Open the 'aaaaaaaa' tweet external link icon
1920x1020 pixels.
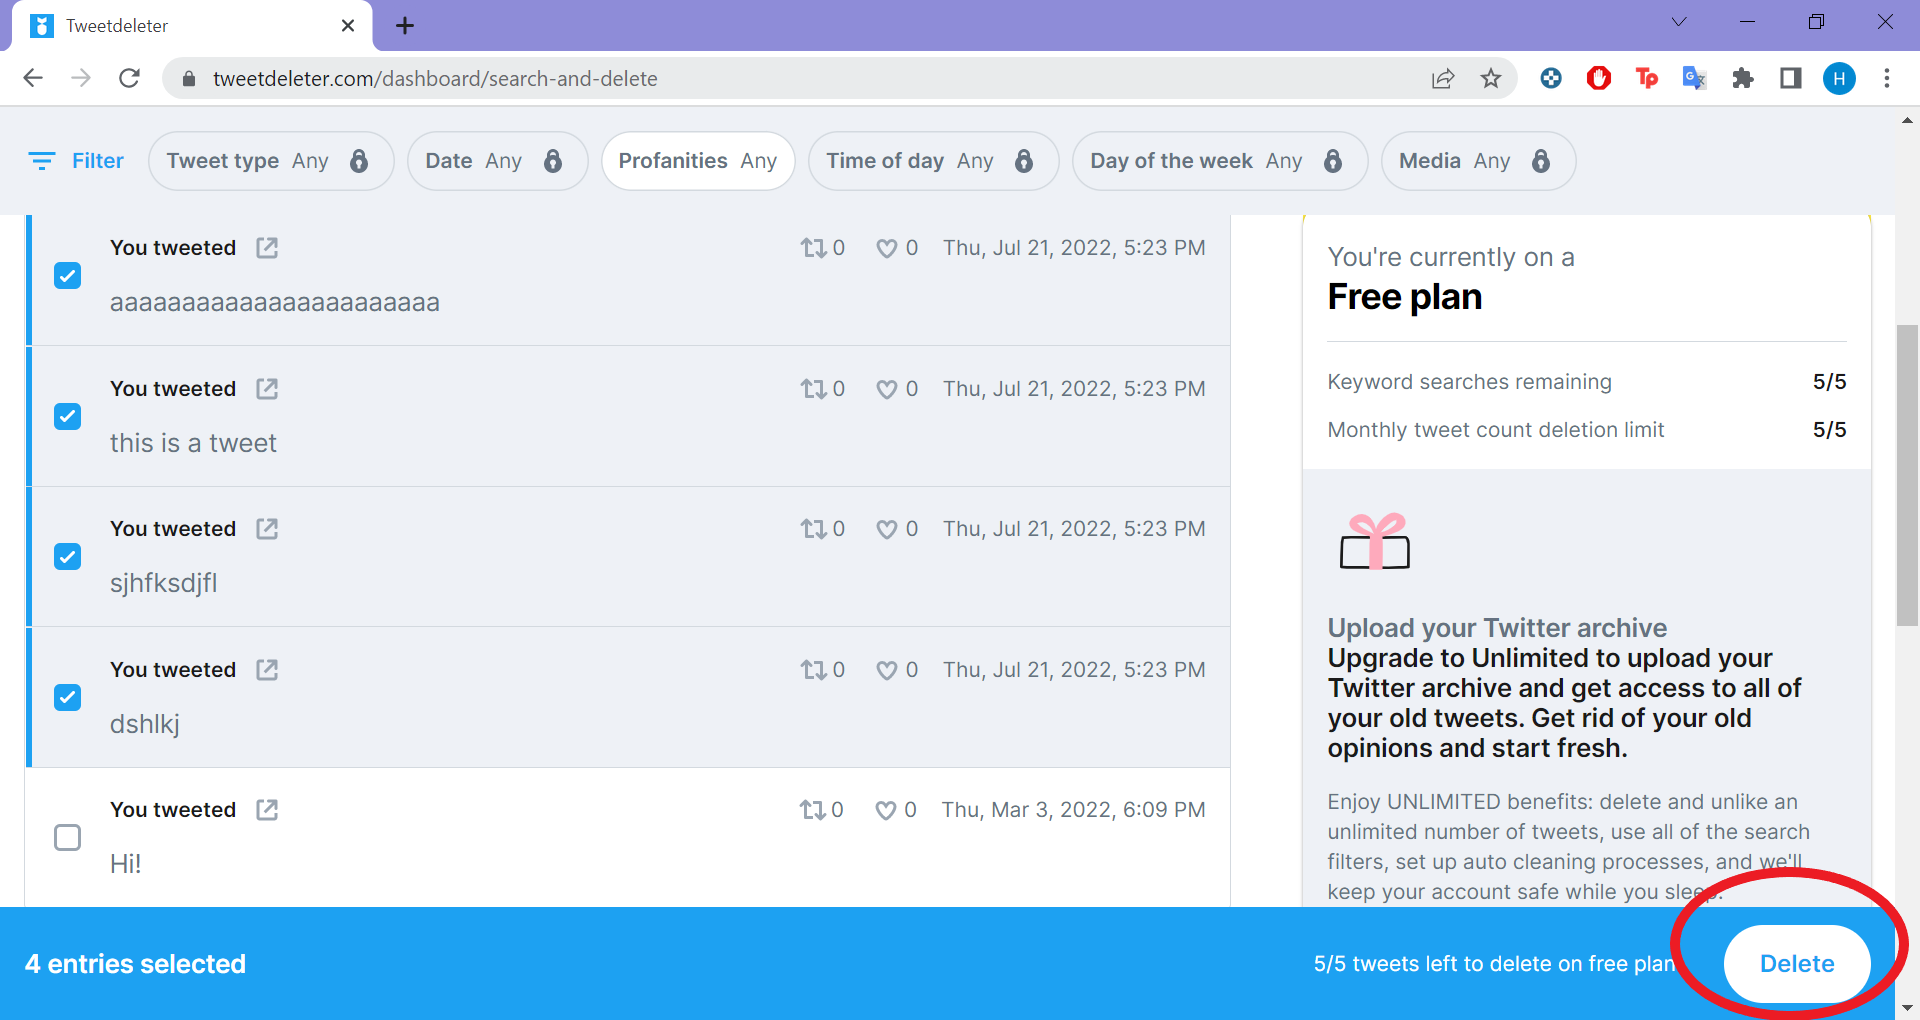(x=267, y=248)
